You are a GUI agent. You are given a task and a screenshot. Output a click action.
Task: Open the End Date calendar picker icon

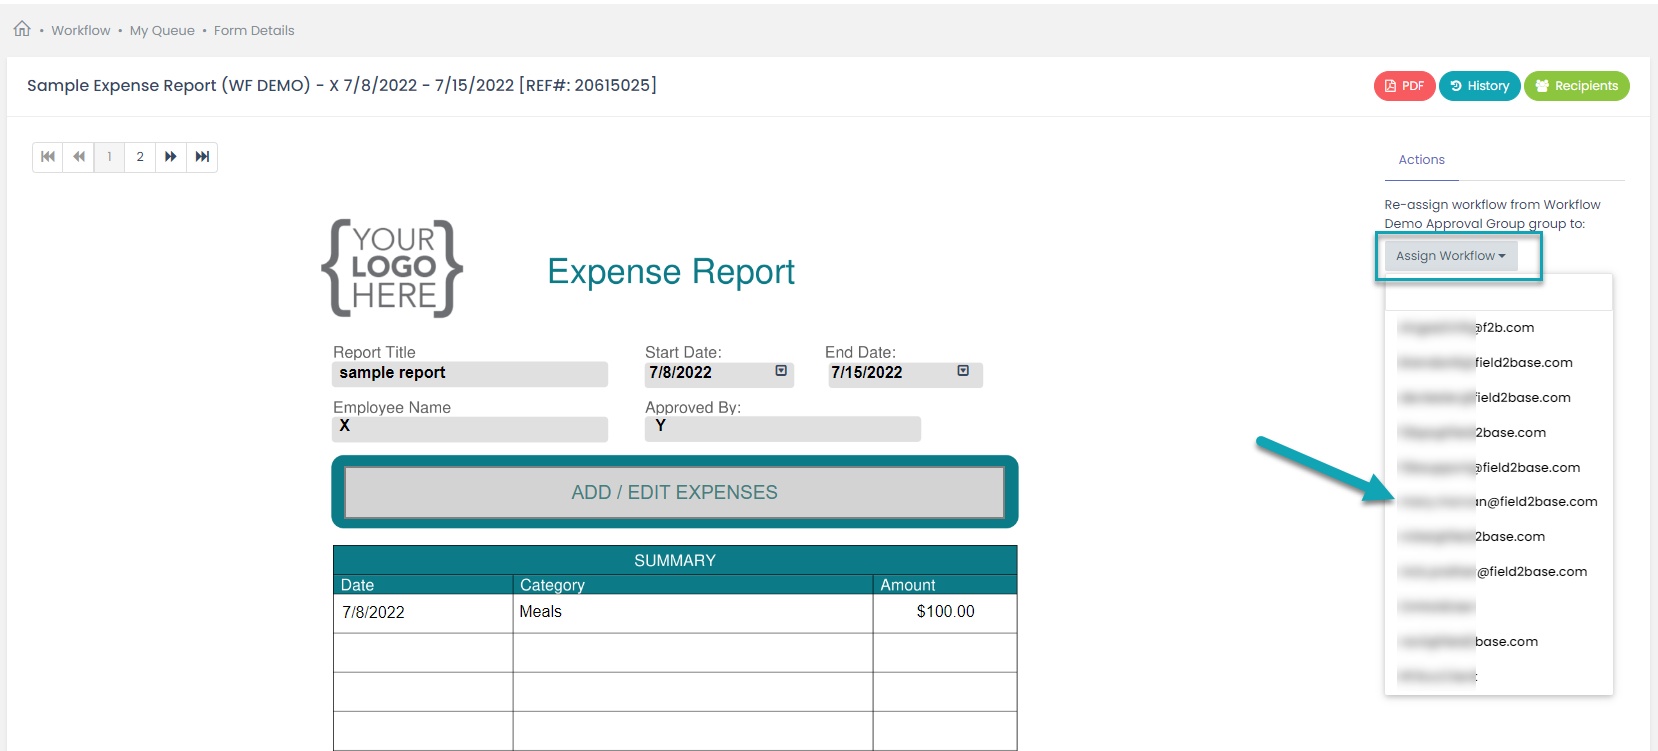click(963, 371)
